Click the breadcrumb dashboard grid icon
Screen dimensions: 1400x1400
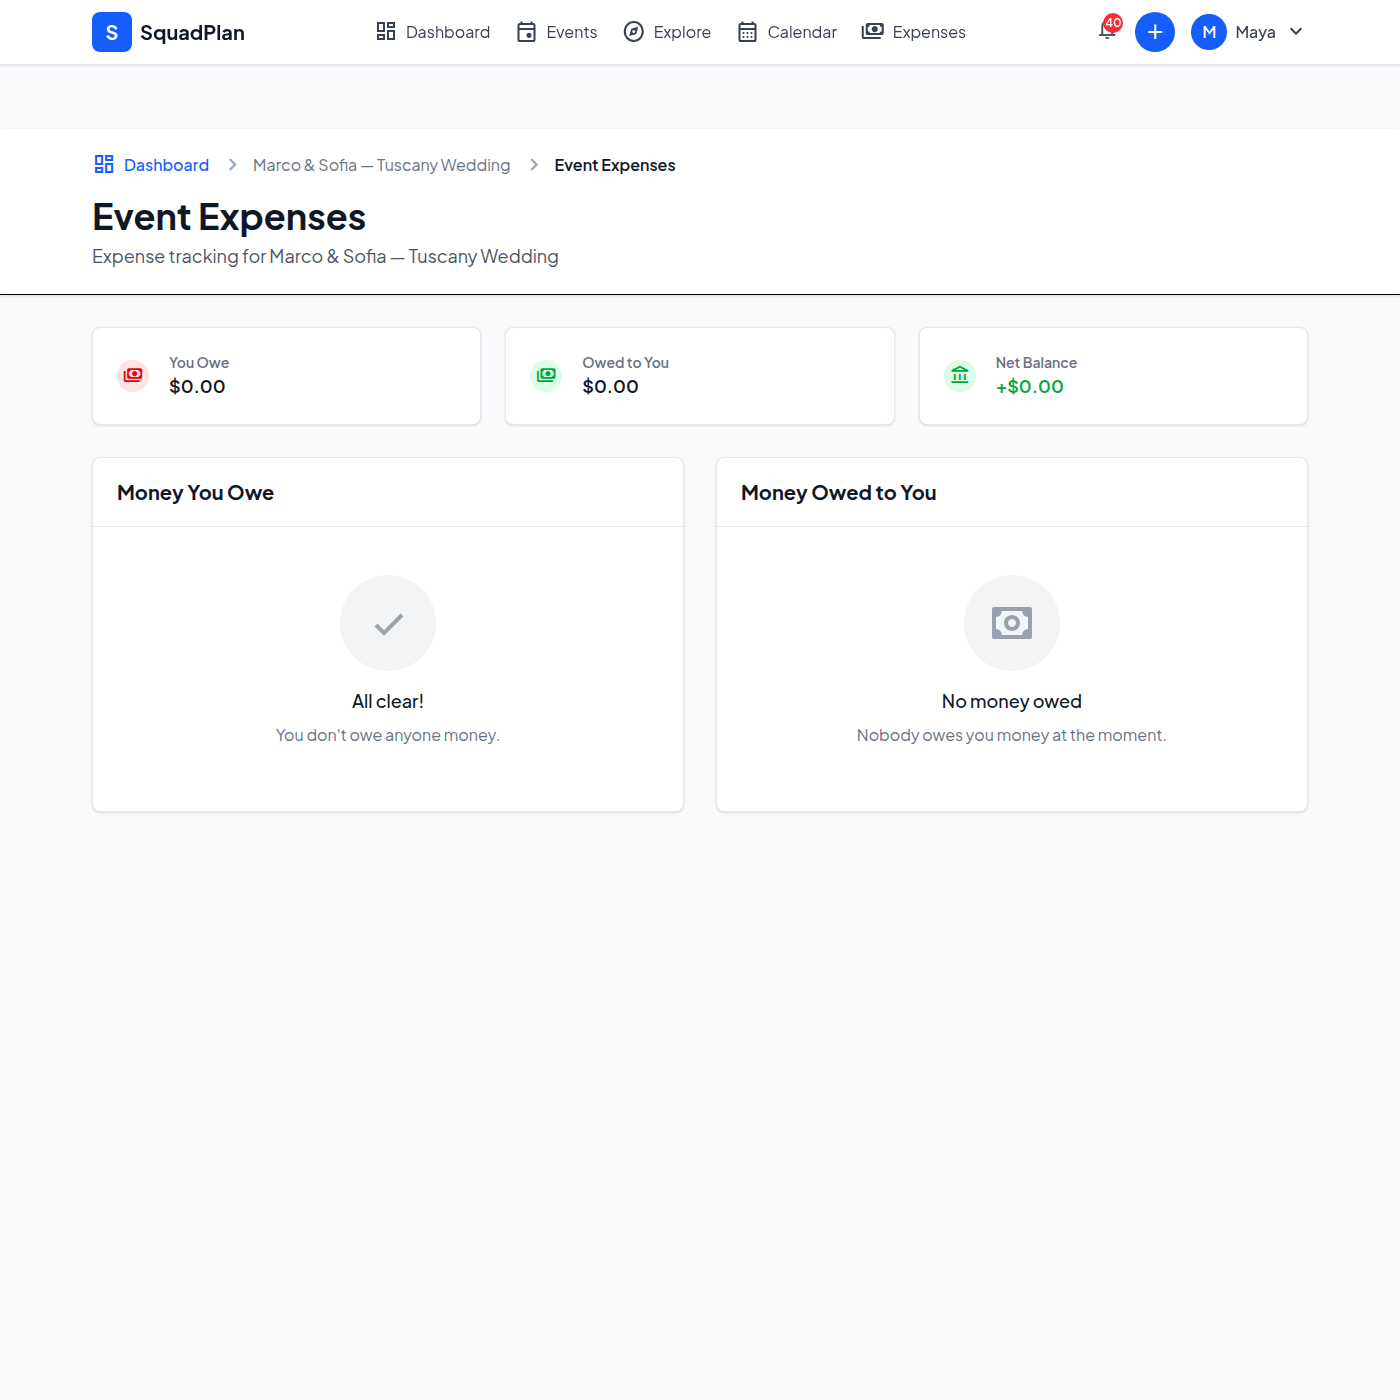104,164
